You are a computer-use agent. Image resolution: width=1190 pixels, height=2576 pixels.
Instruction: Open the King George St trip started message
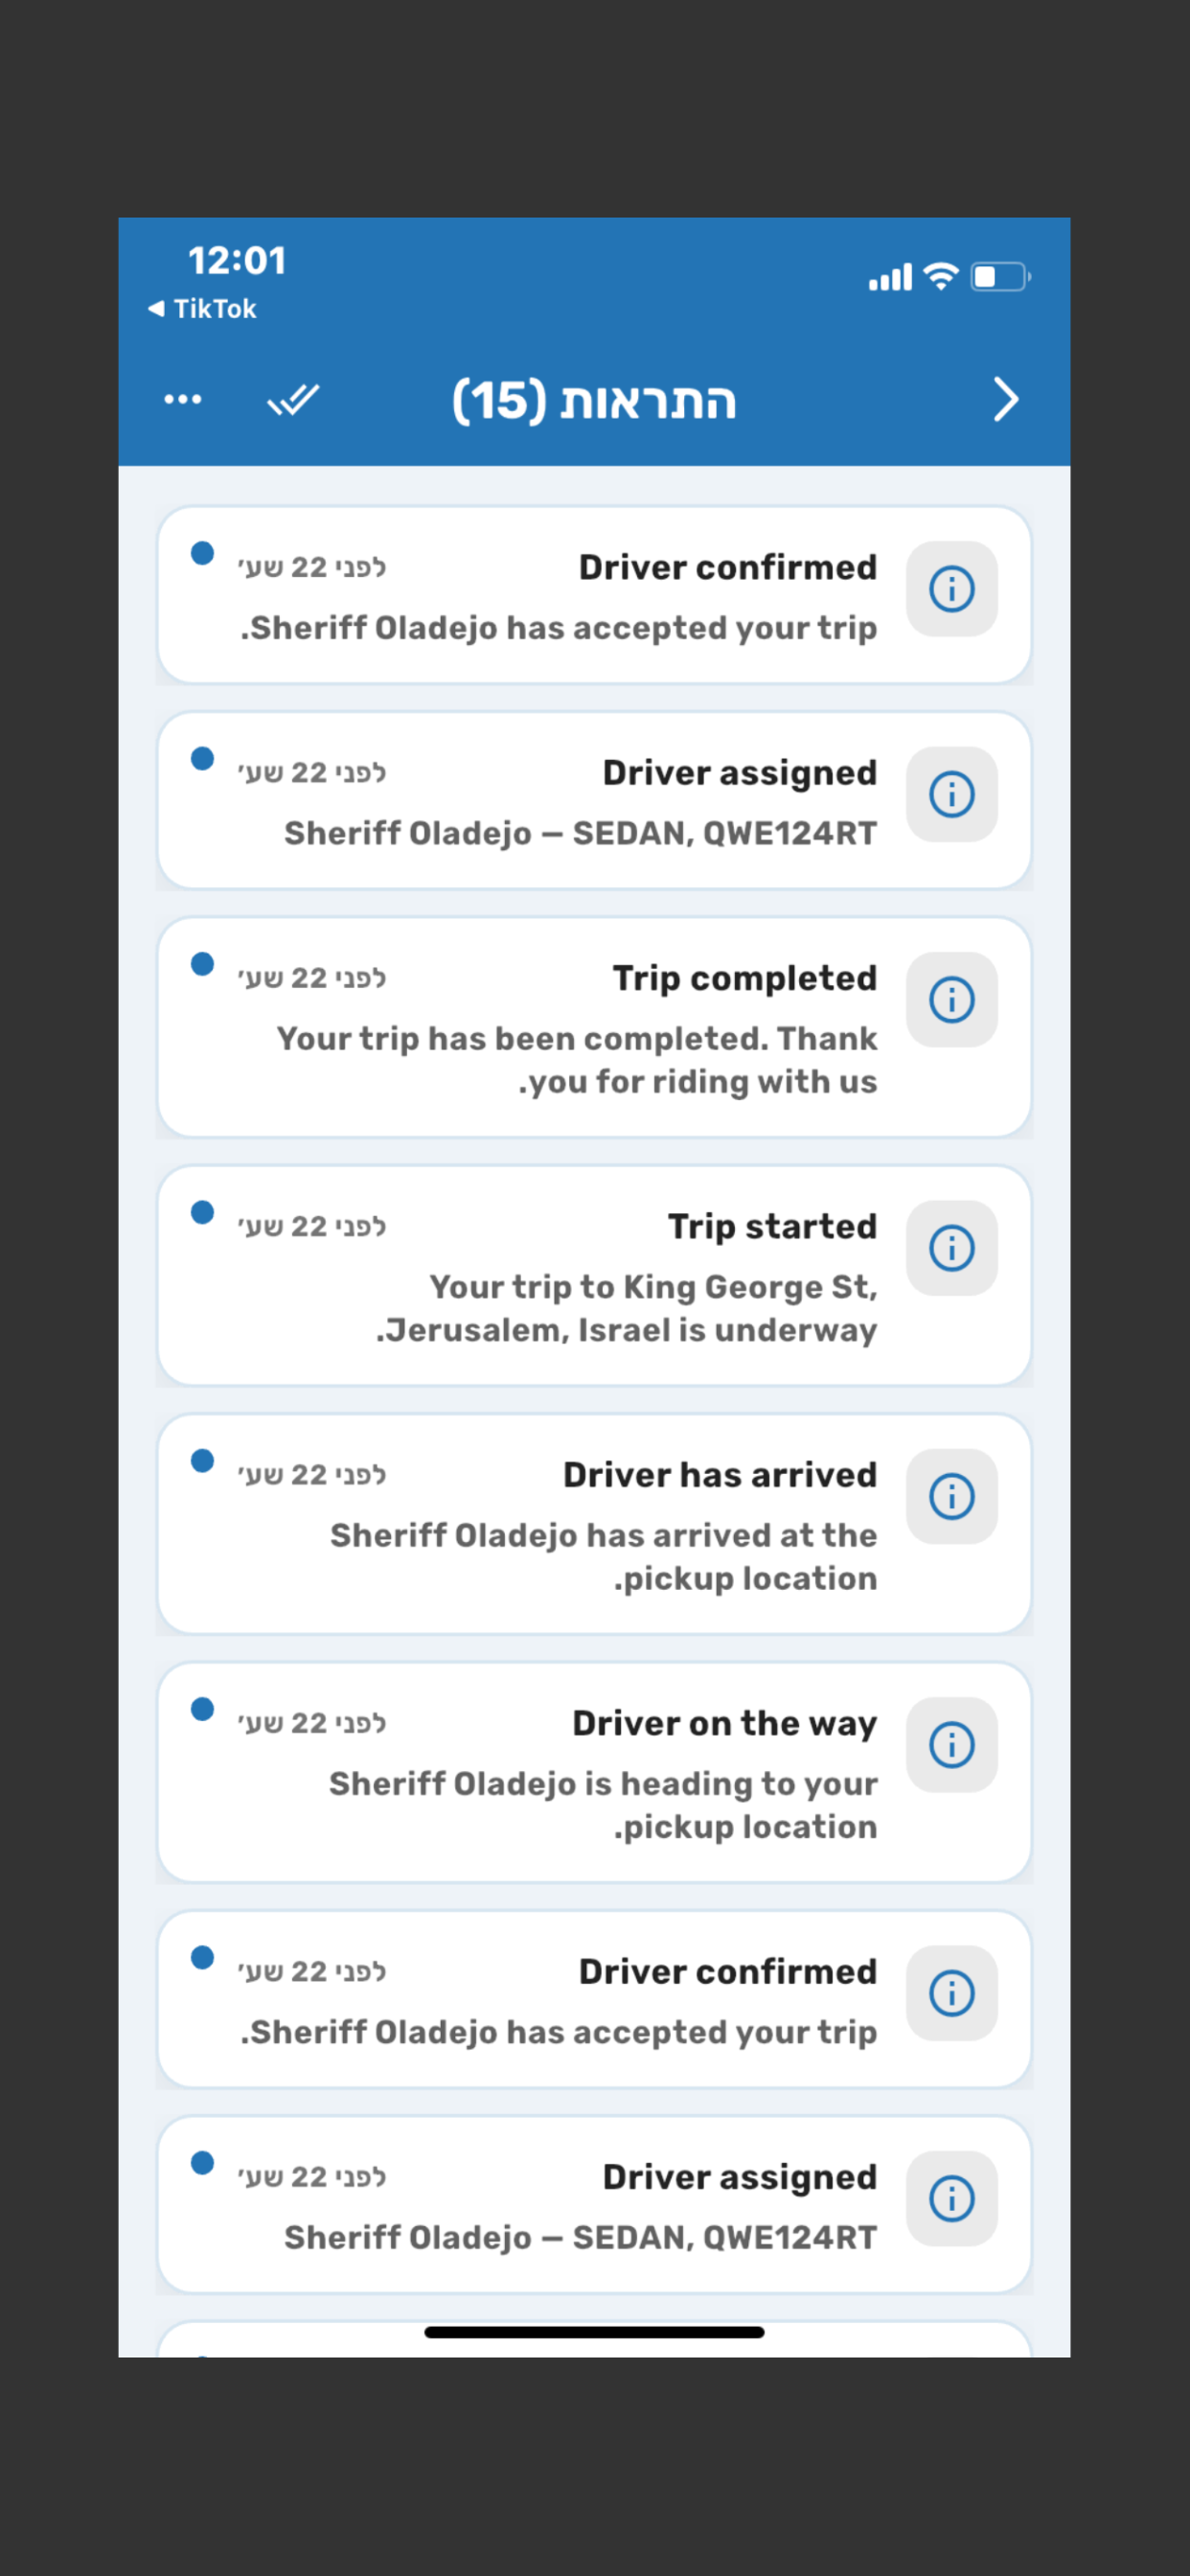coord(627,1308)
